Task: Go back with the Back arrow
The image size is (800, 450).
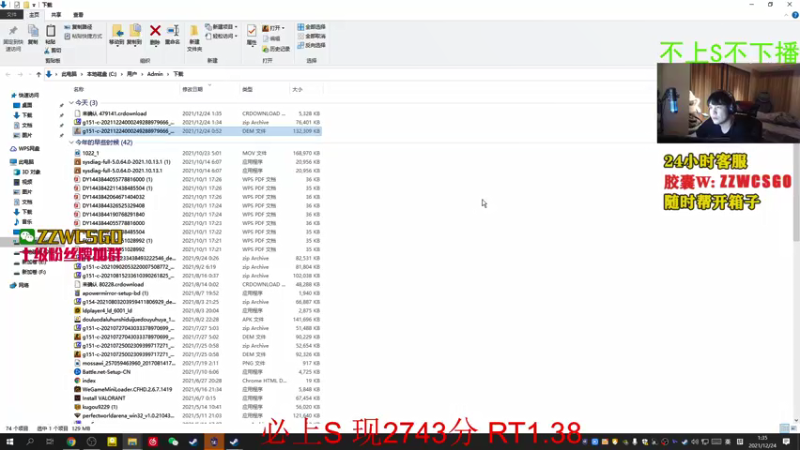Action: tap(8, 74)
